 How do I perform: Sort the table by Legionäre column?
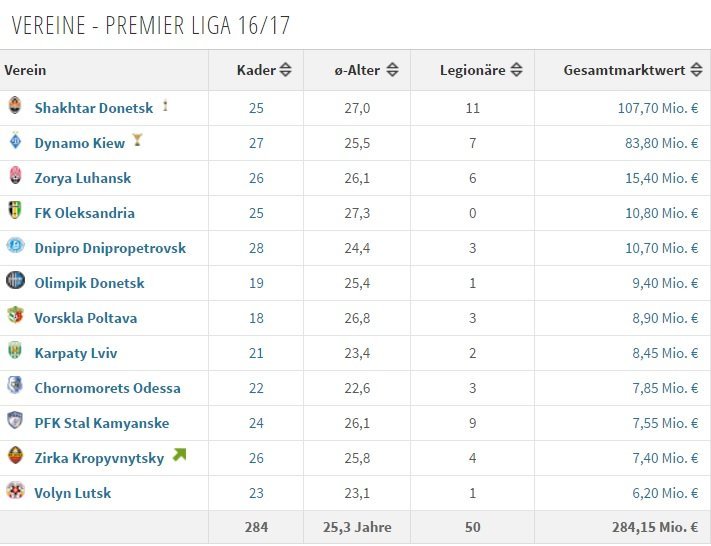coord(516,70)
